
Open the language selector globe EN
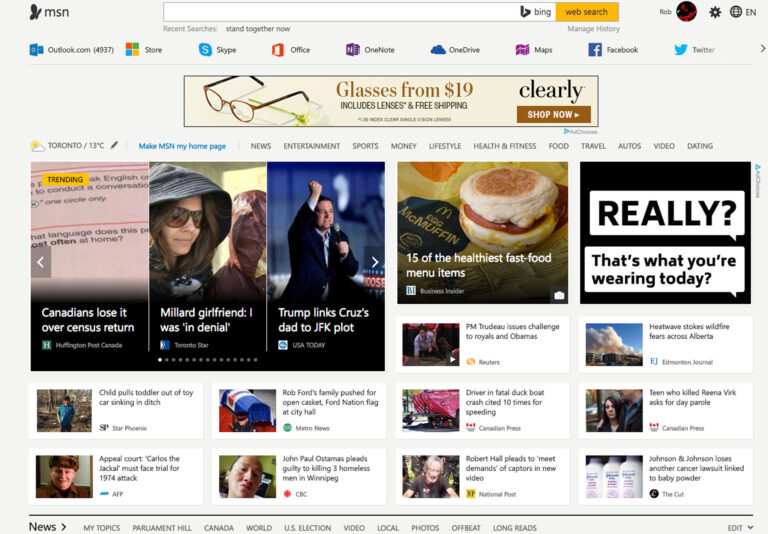click(x=743, y=12)
